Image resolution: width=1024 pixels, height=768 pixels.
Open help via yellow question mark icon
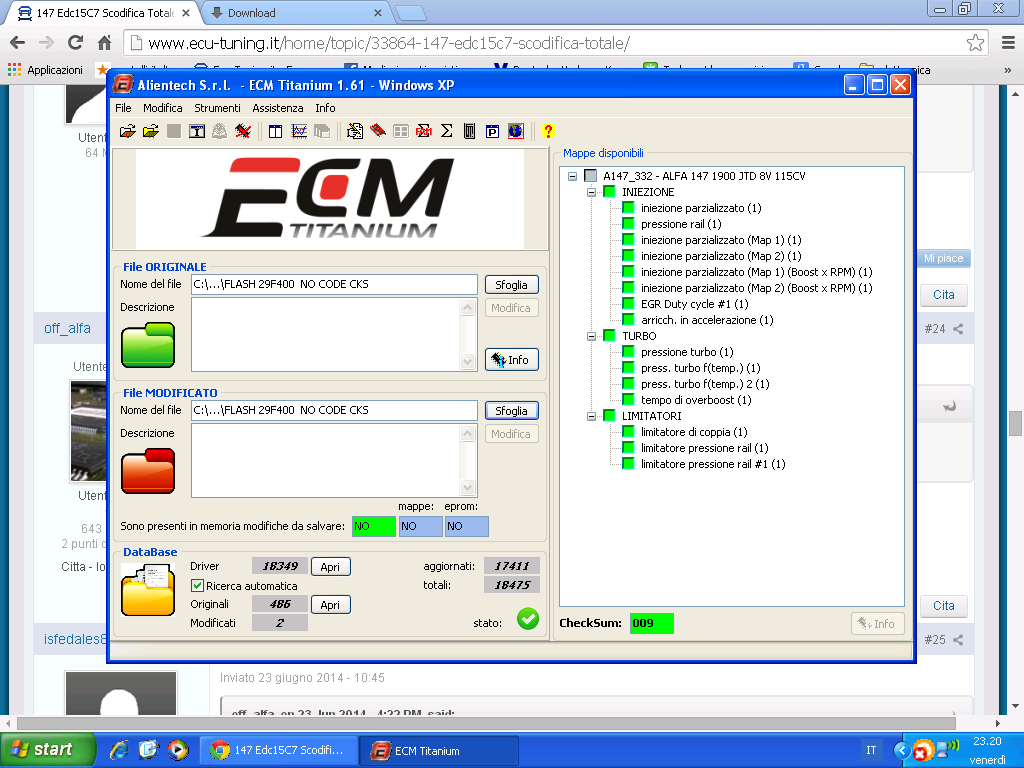(x=547, y=131)
